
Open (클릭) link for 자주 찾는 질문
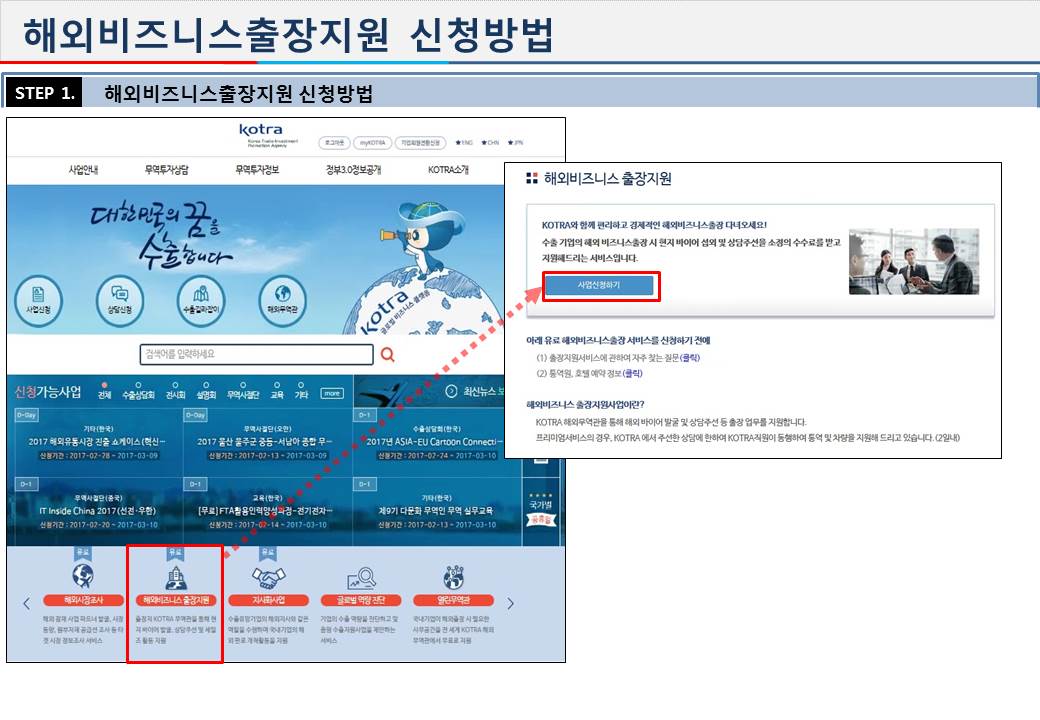pyautogui.click(x=690, y=357)
